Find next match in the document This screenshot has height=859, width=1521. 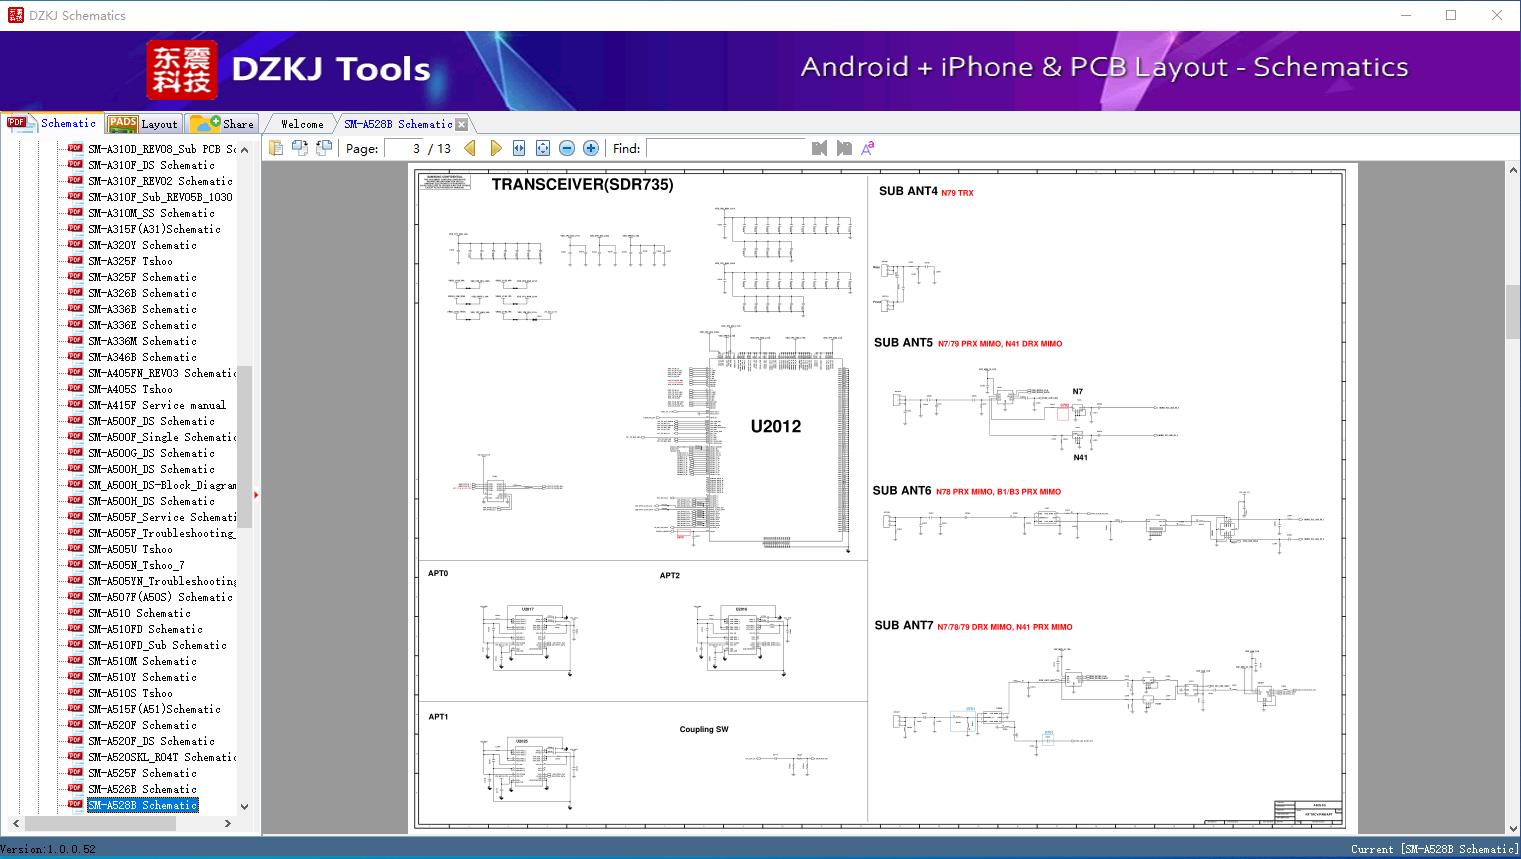click(844, 148)
